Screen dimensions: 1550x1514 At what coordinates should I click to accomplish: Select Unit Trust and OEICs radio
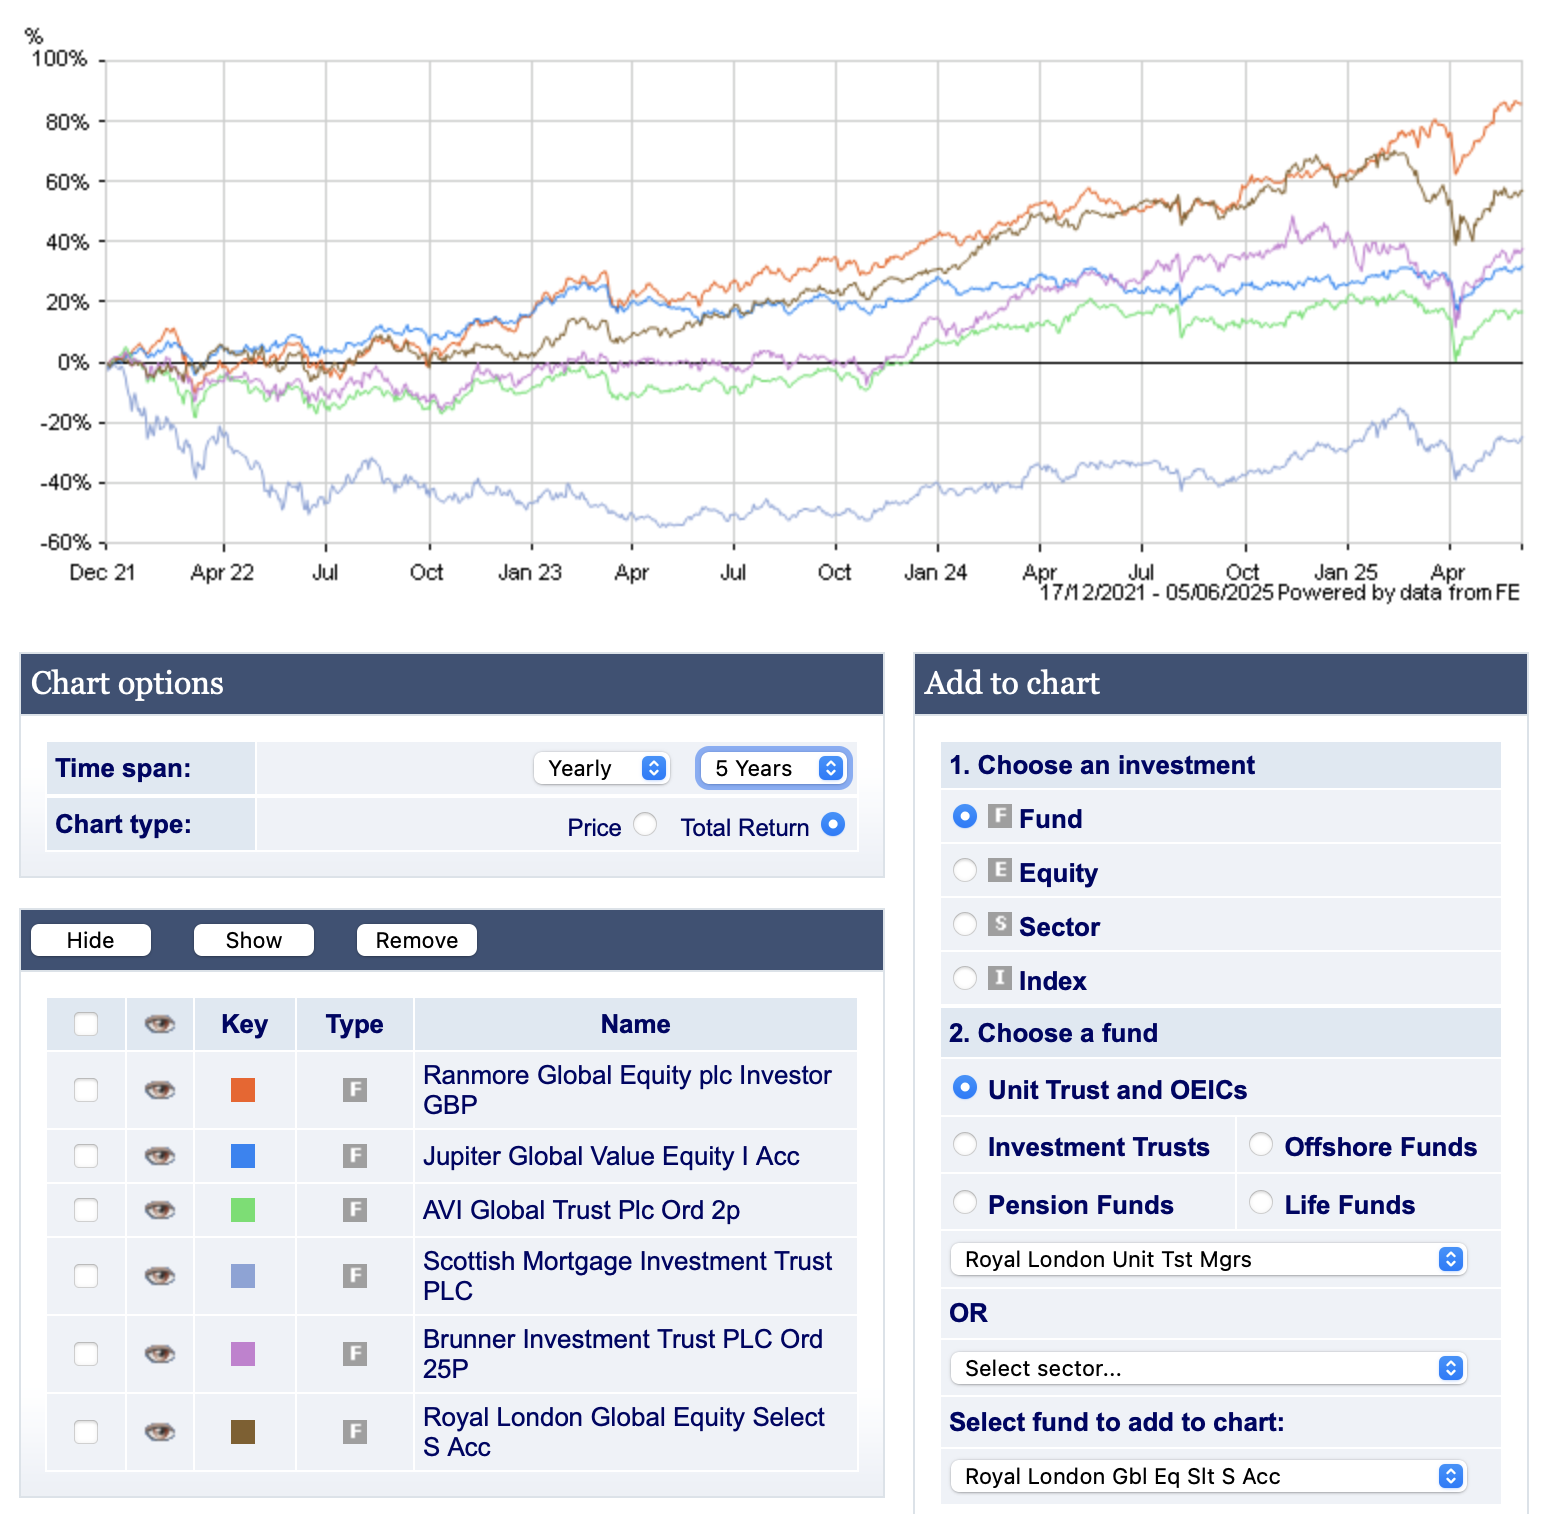click(965, 1087)
